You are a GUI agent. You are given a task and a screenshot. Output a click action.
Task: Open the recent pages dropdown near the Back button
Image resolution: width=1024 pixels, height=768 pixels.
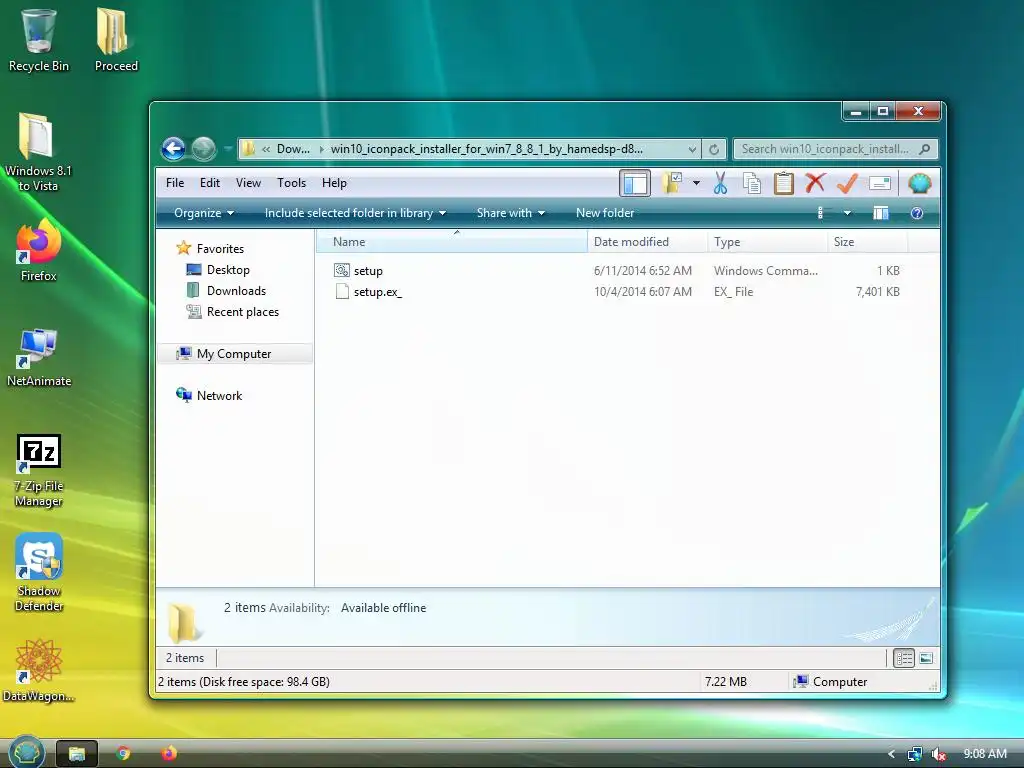tap(228, 149)
